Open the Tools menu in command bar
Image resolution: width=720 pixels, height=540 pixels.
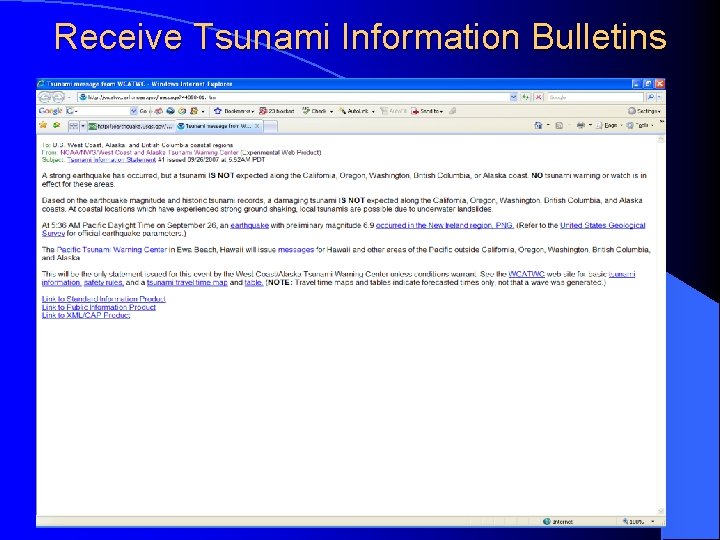[640, 125]
